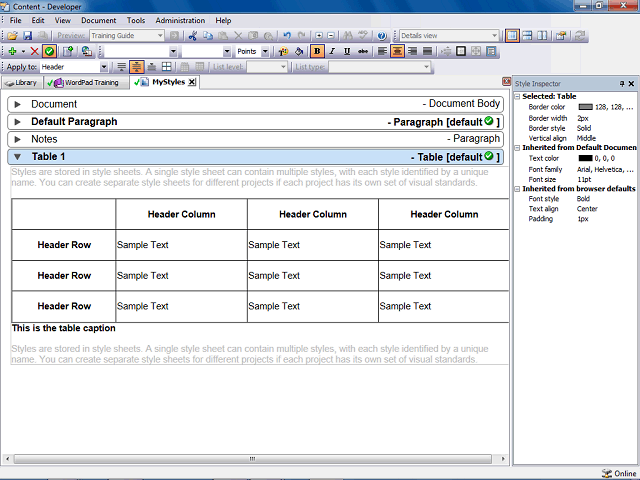640x480 pixels.
Task: Expand the Notes style row
Action: (17, 139)
